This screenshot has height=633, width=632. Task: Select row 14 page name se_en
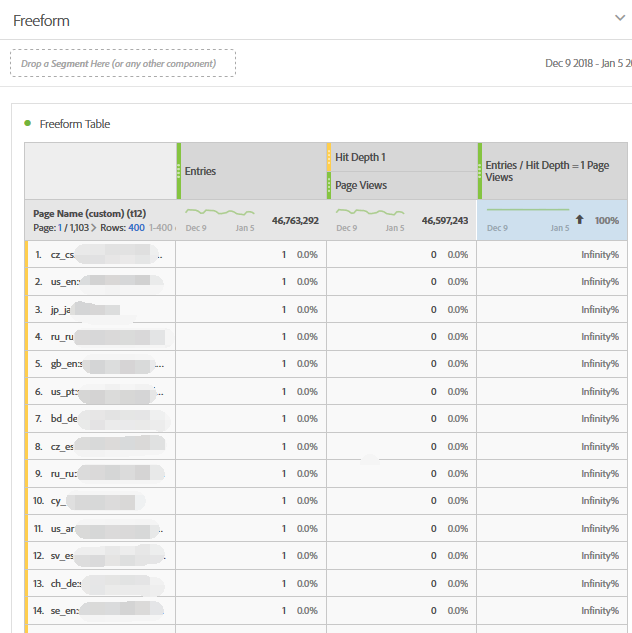pyautogui.click(x=100, y=611)
